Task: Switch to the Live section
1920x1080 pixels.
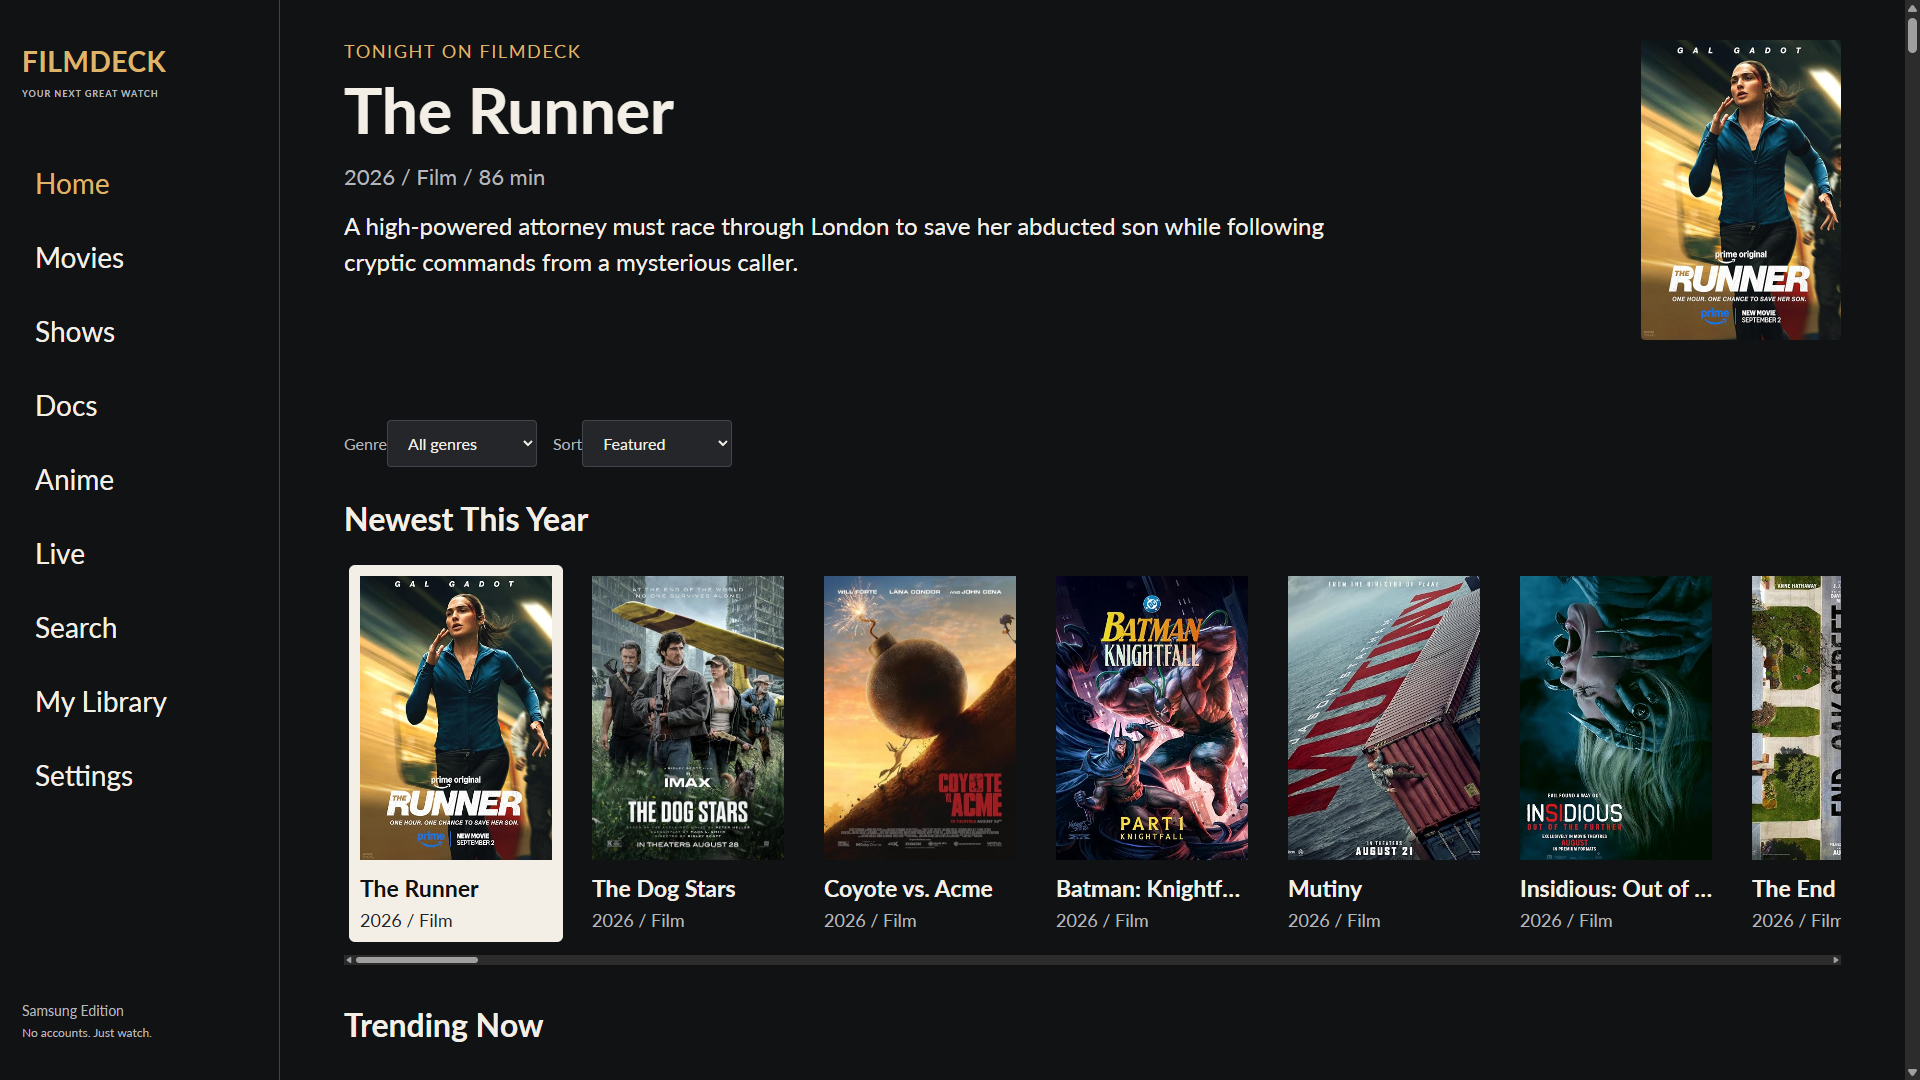Action: point(60,554)
